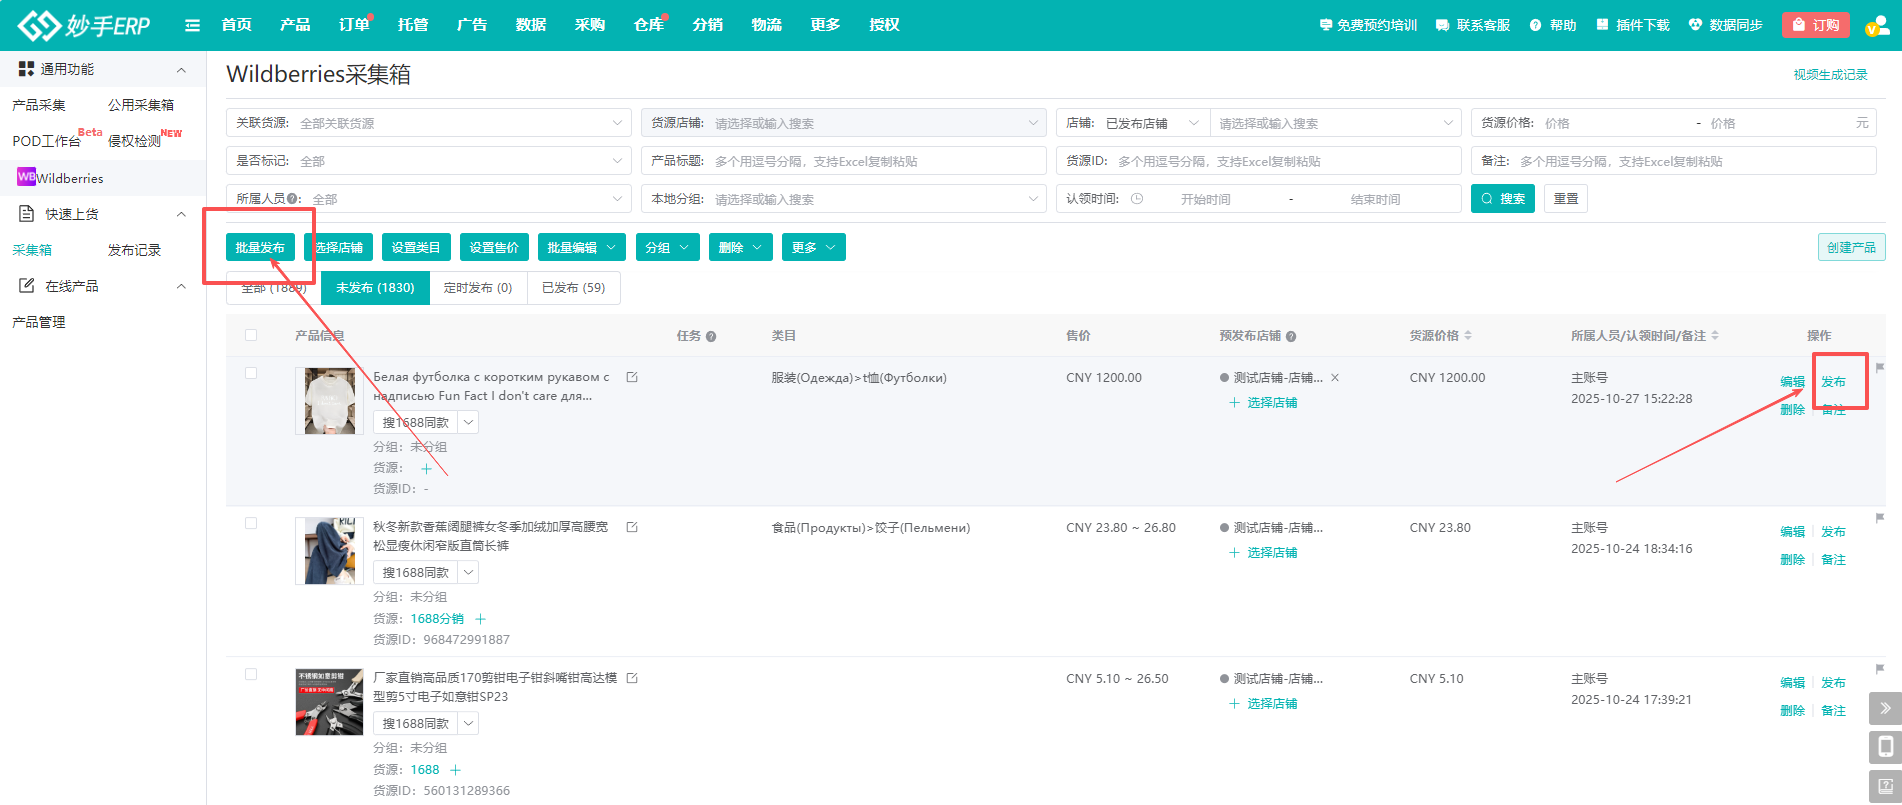Screen dimensions: 1902x805
Task: Click the 搜索 search button
Action: tap(1502, 199)
